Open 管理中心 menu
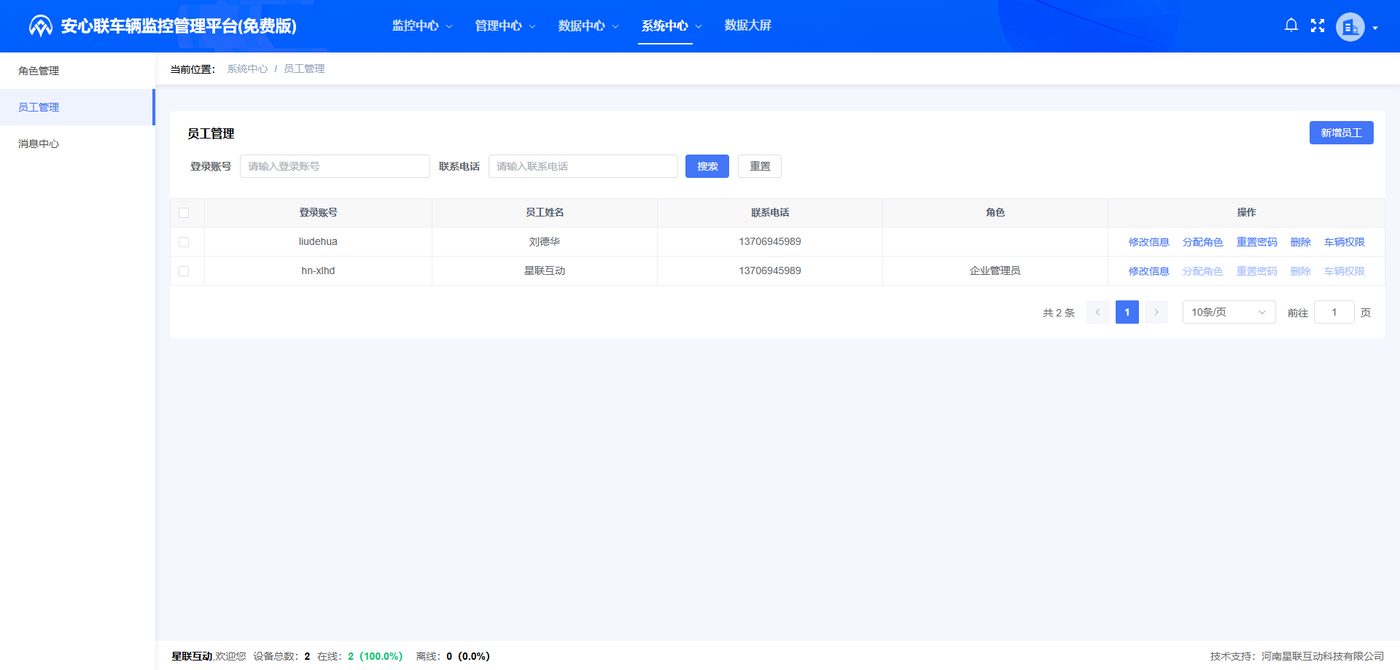The width and height of the screenshot is (1400, 670). [x=505, y=26]
